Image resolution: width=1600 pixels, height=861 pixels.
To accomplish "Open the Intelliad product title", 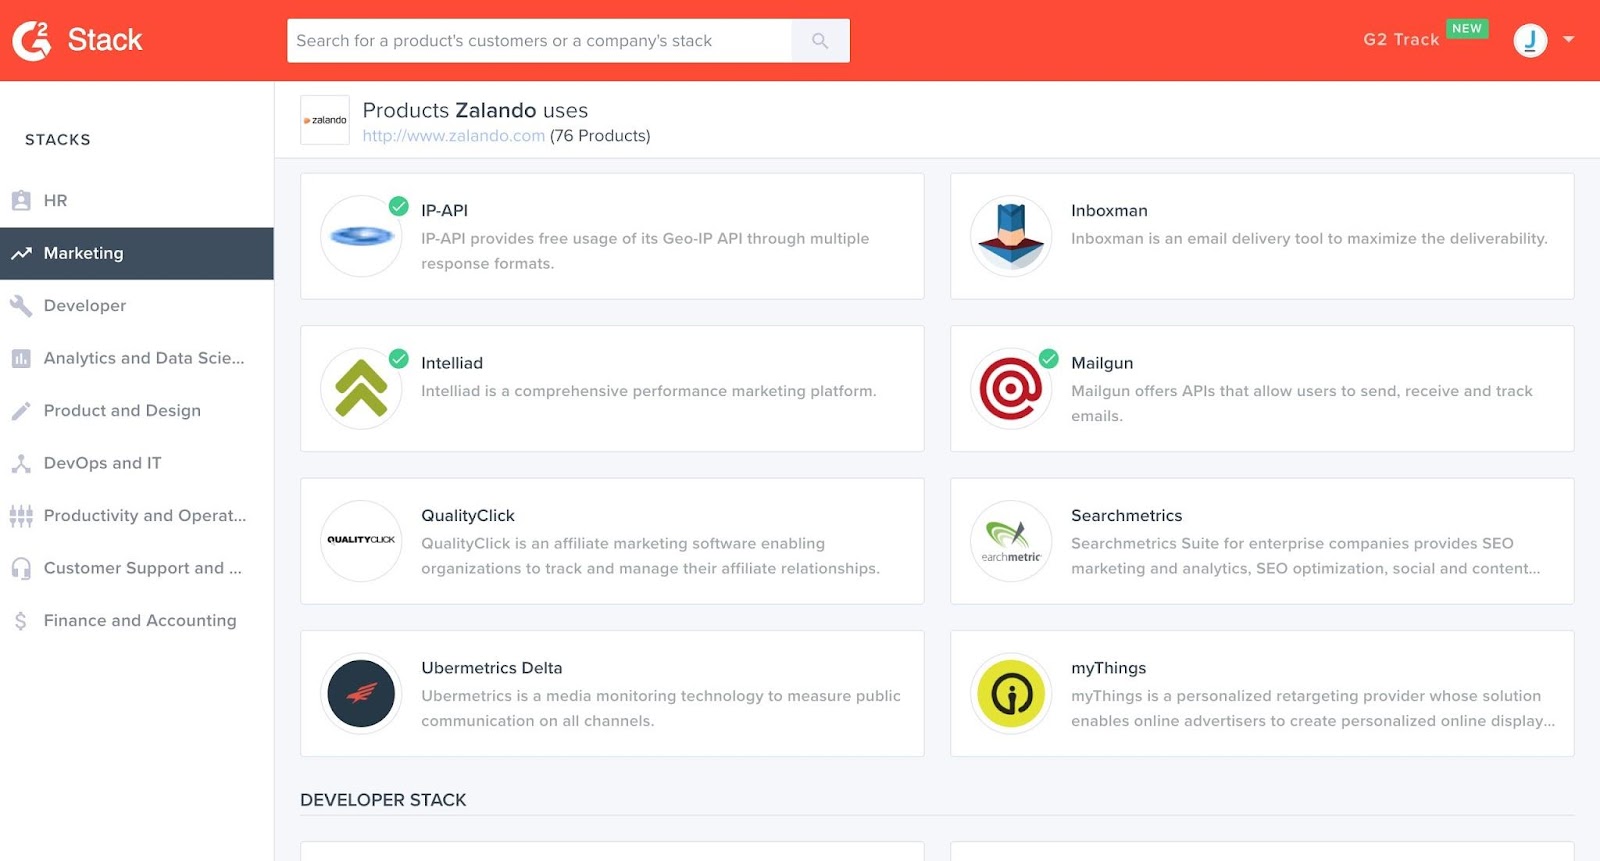I will (452, 363).
